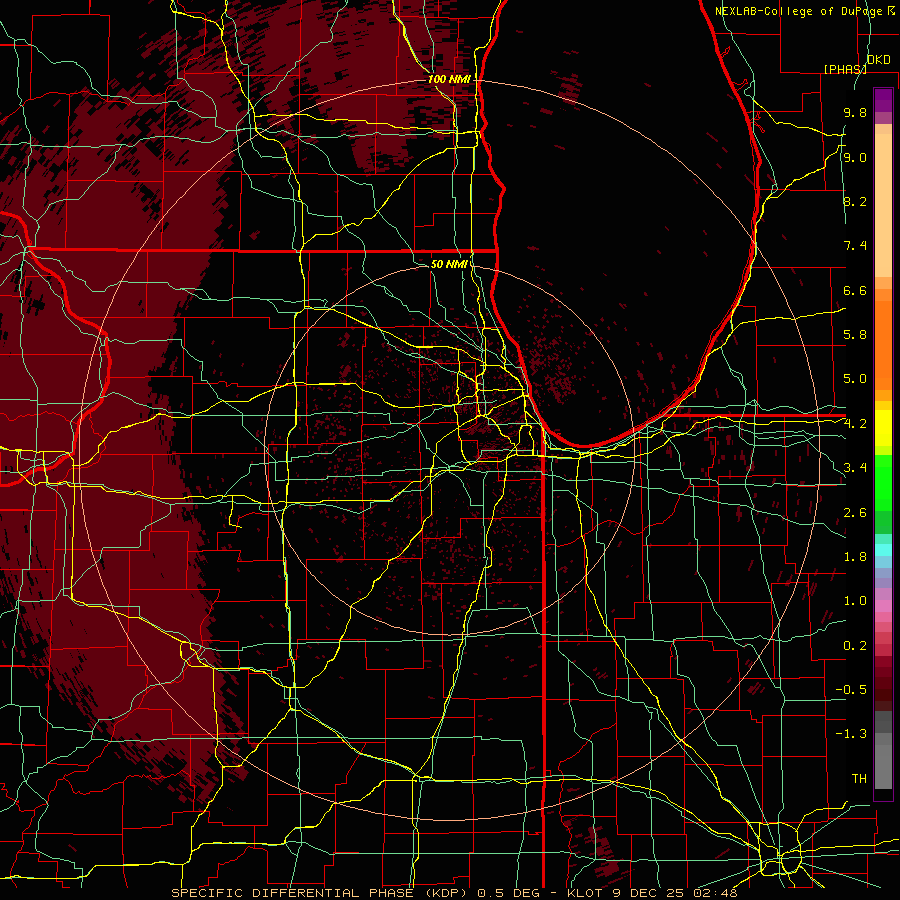Click the -0.5 value on the scale
The width and height of the screenshot is (900, 900).
pyautogui.click(x=851, y=689)
